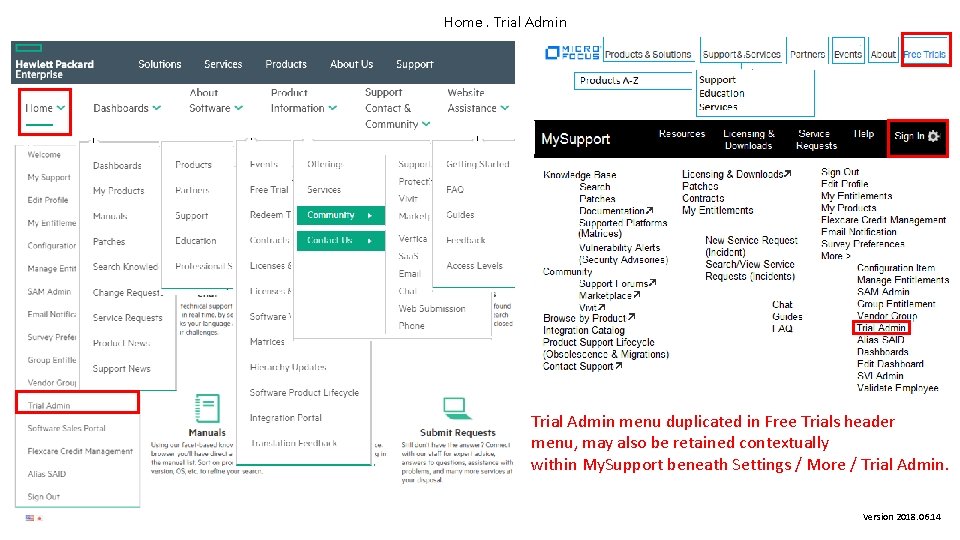Image resolution: width=960 pixels, height=540 pixels.
Task: Click Validate Employee in the More list
Action: coord(898,388)
